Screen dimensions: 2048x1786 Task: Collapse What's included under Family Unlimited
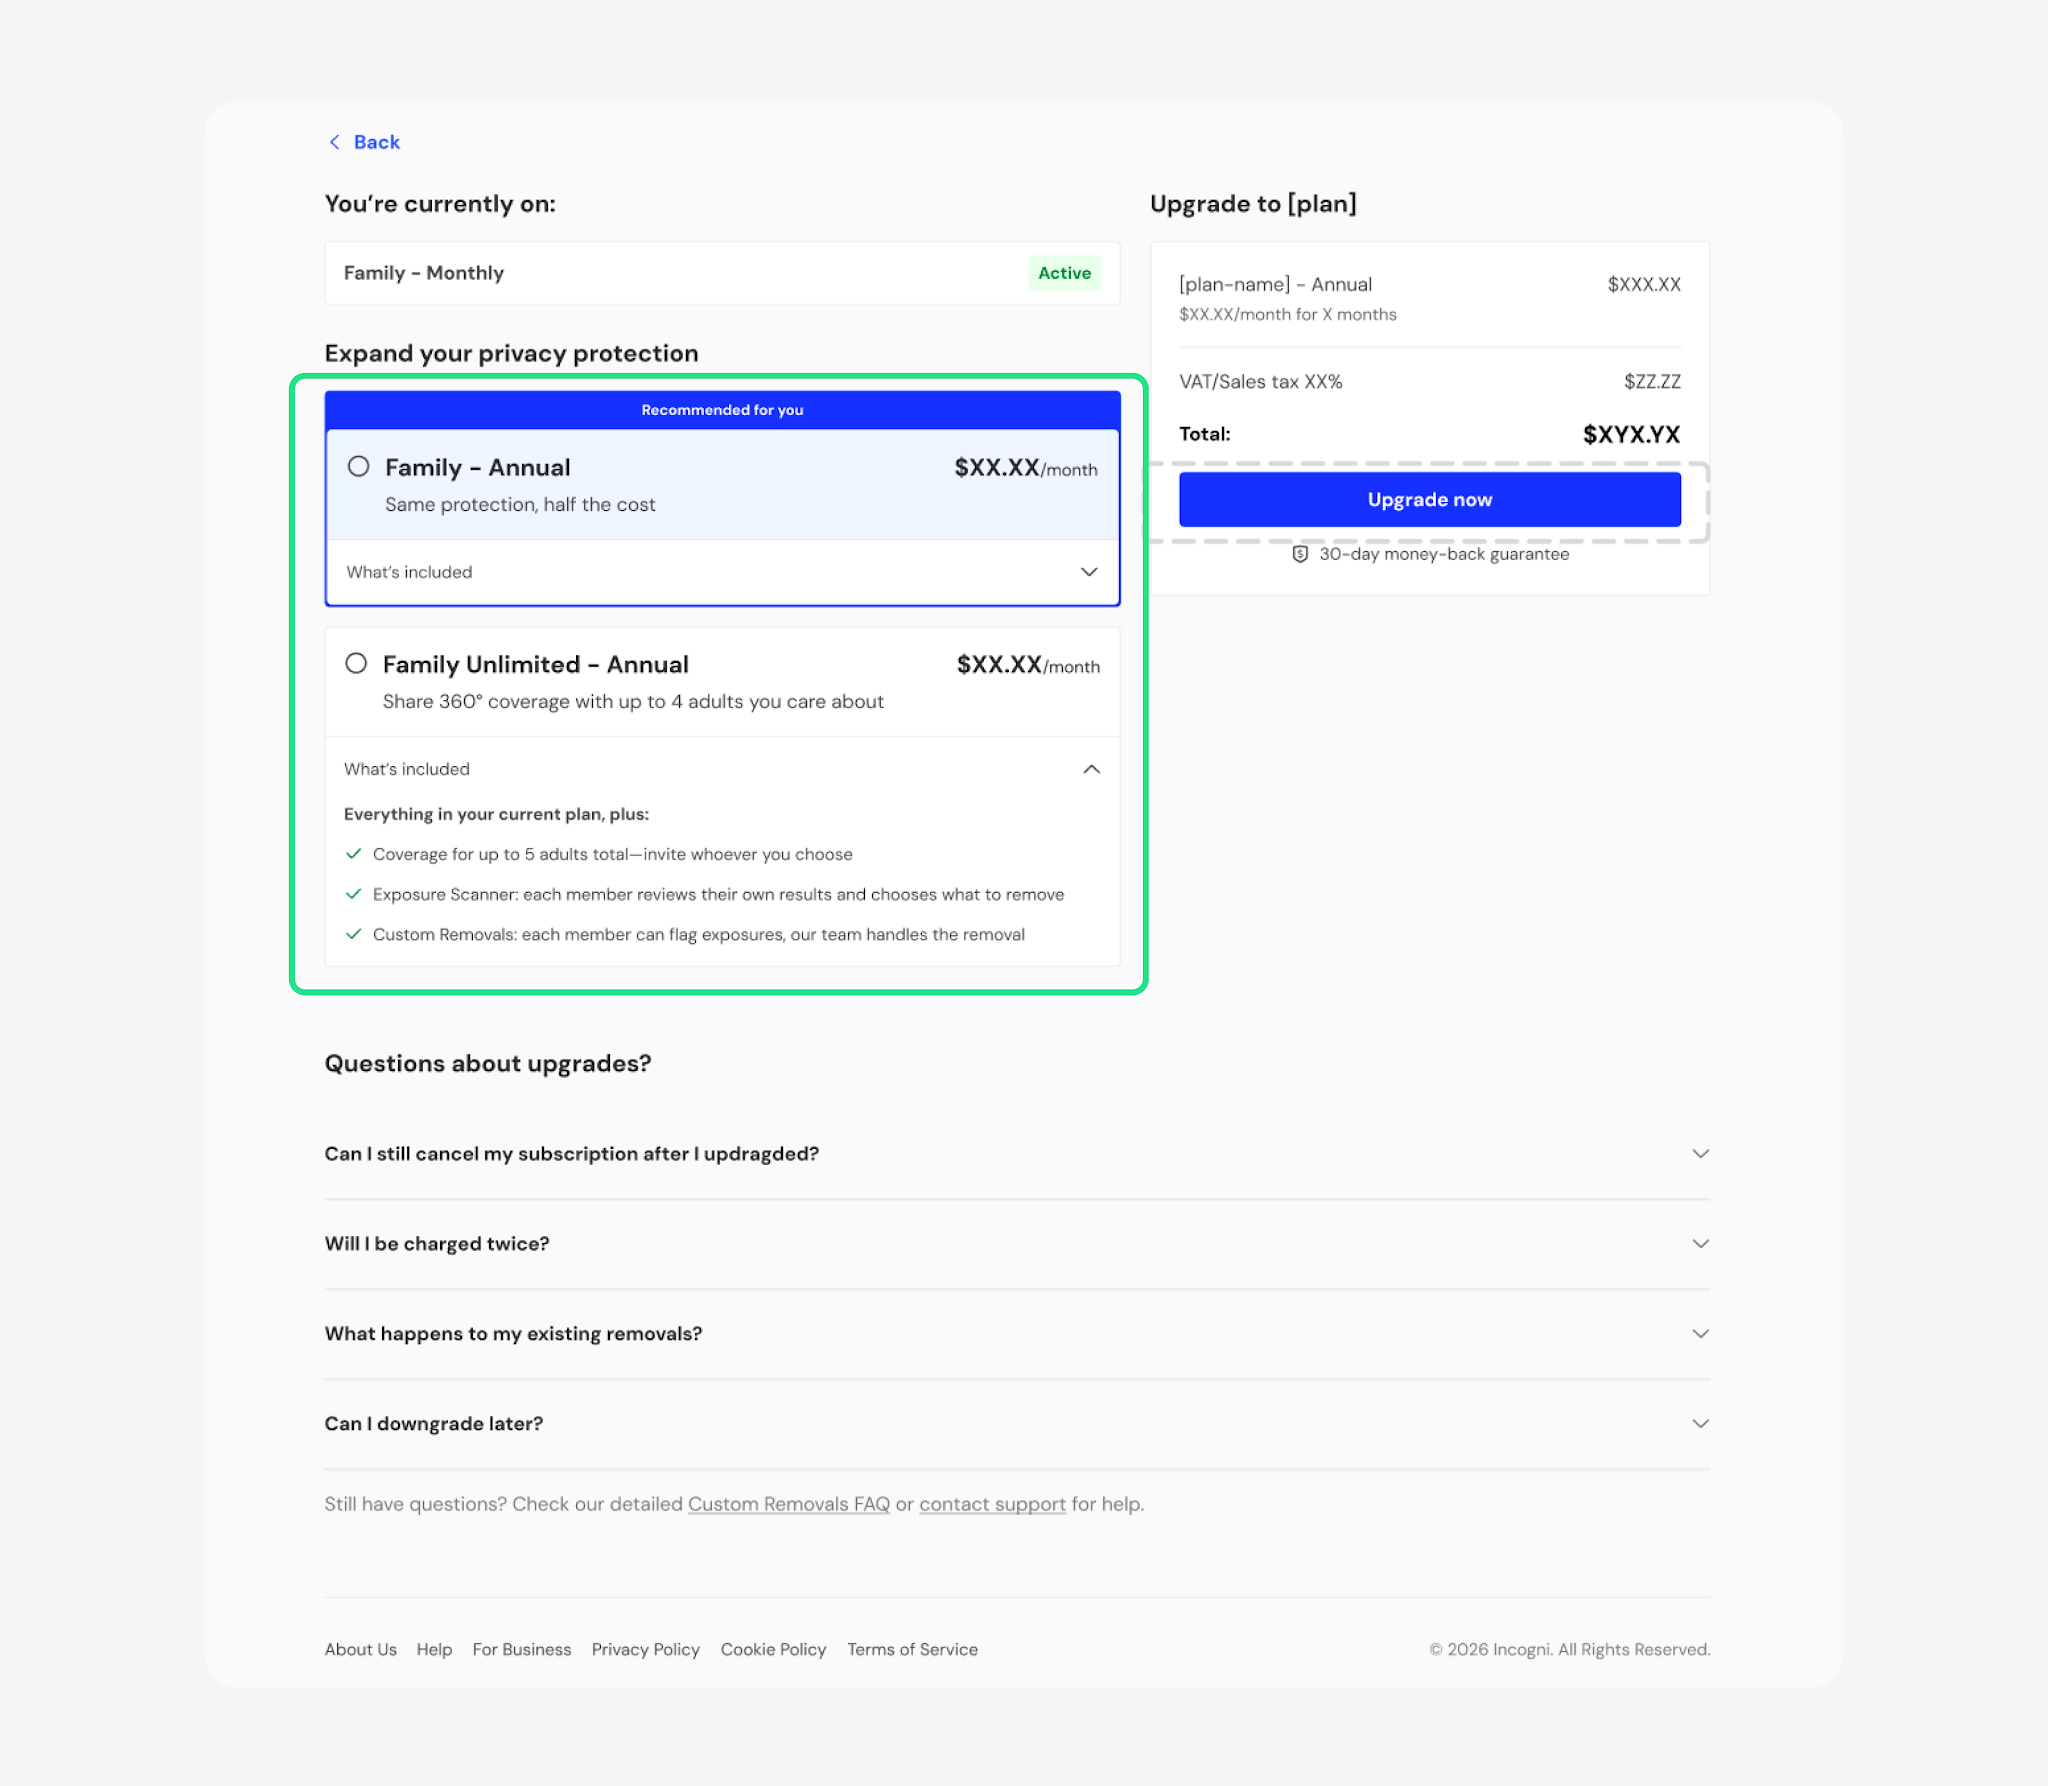[x=722, y=769]
